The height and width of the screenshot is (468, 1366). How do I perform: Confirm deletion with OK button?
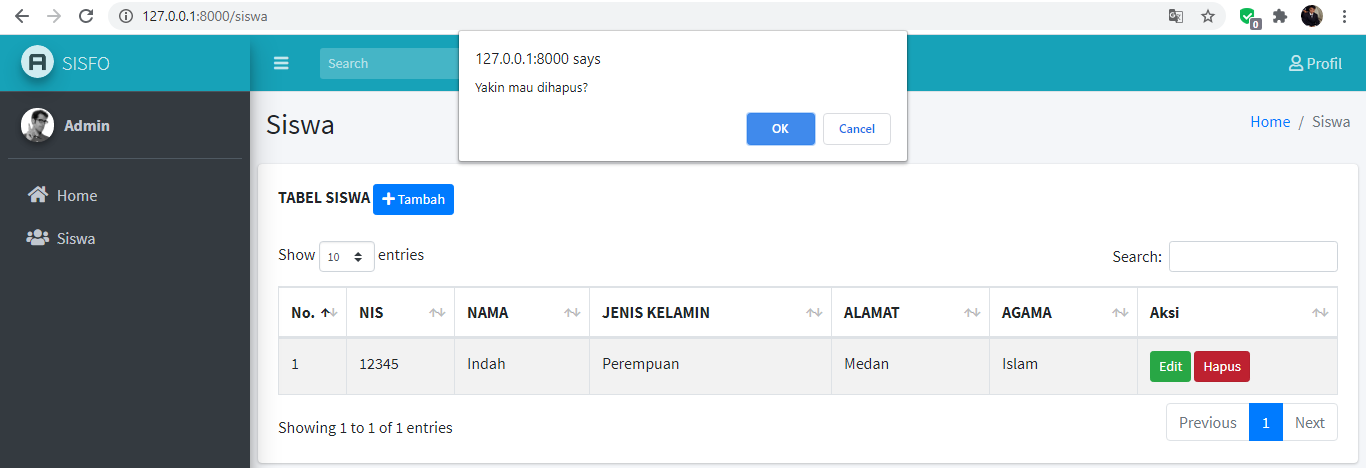(x=781, y=129)
